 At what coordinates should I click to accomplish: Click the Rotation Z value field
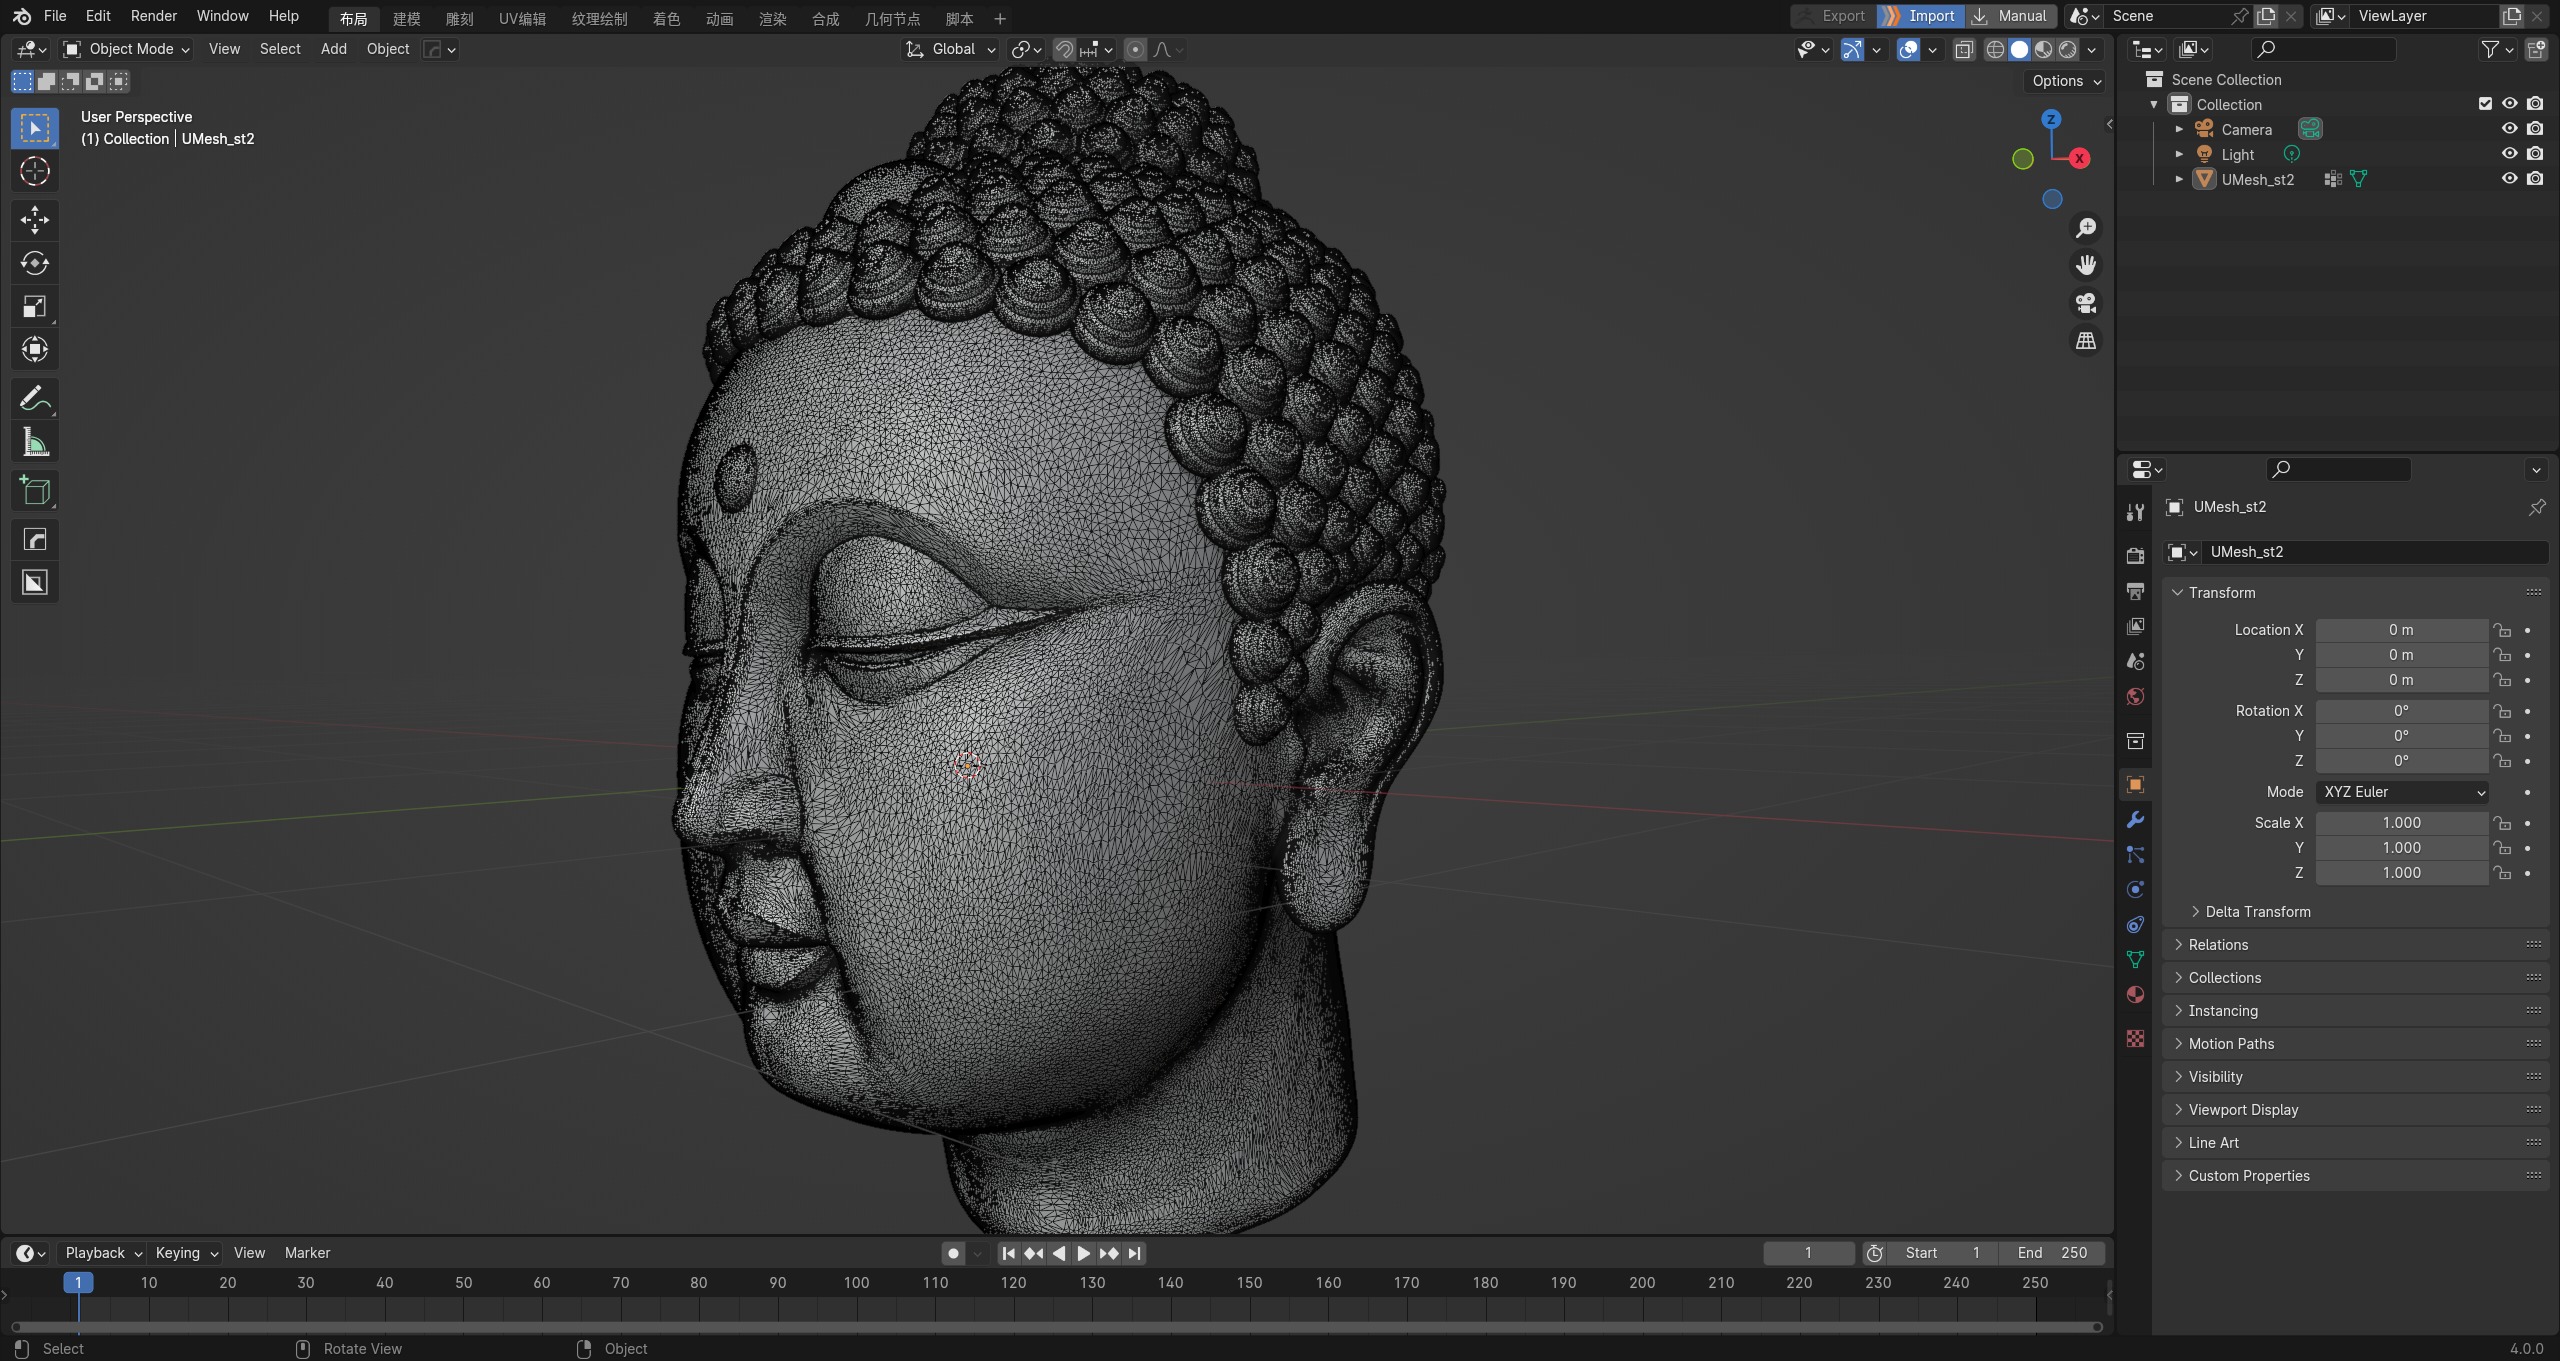click(2401, 761)
